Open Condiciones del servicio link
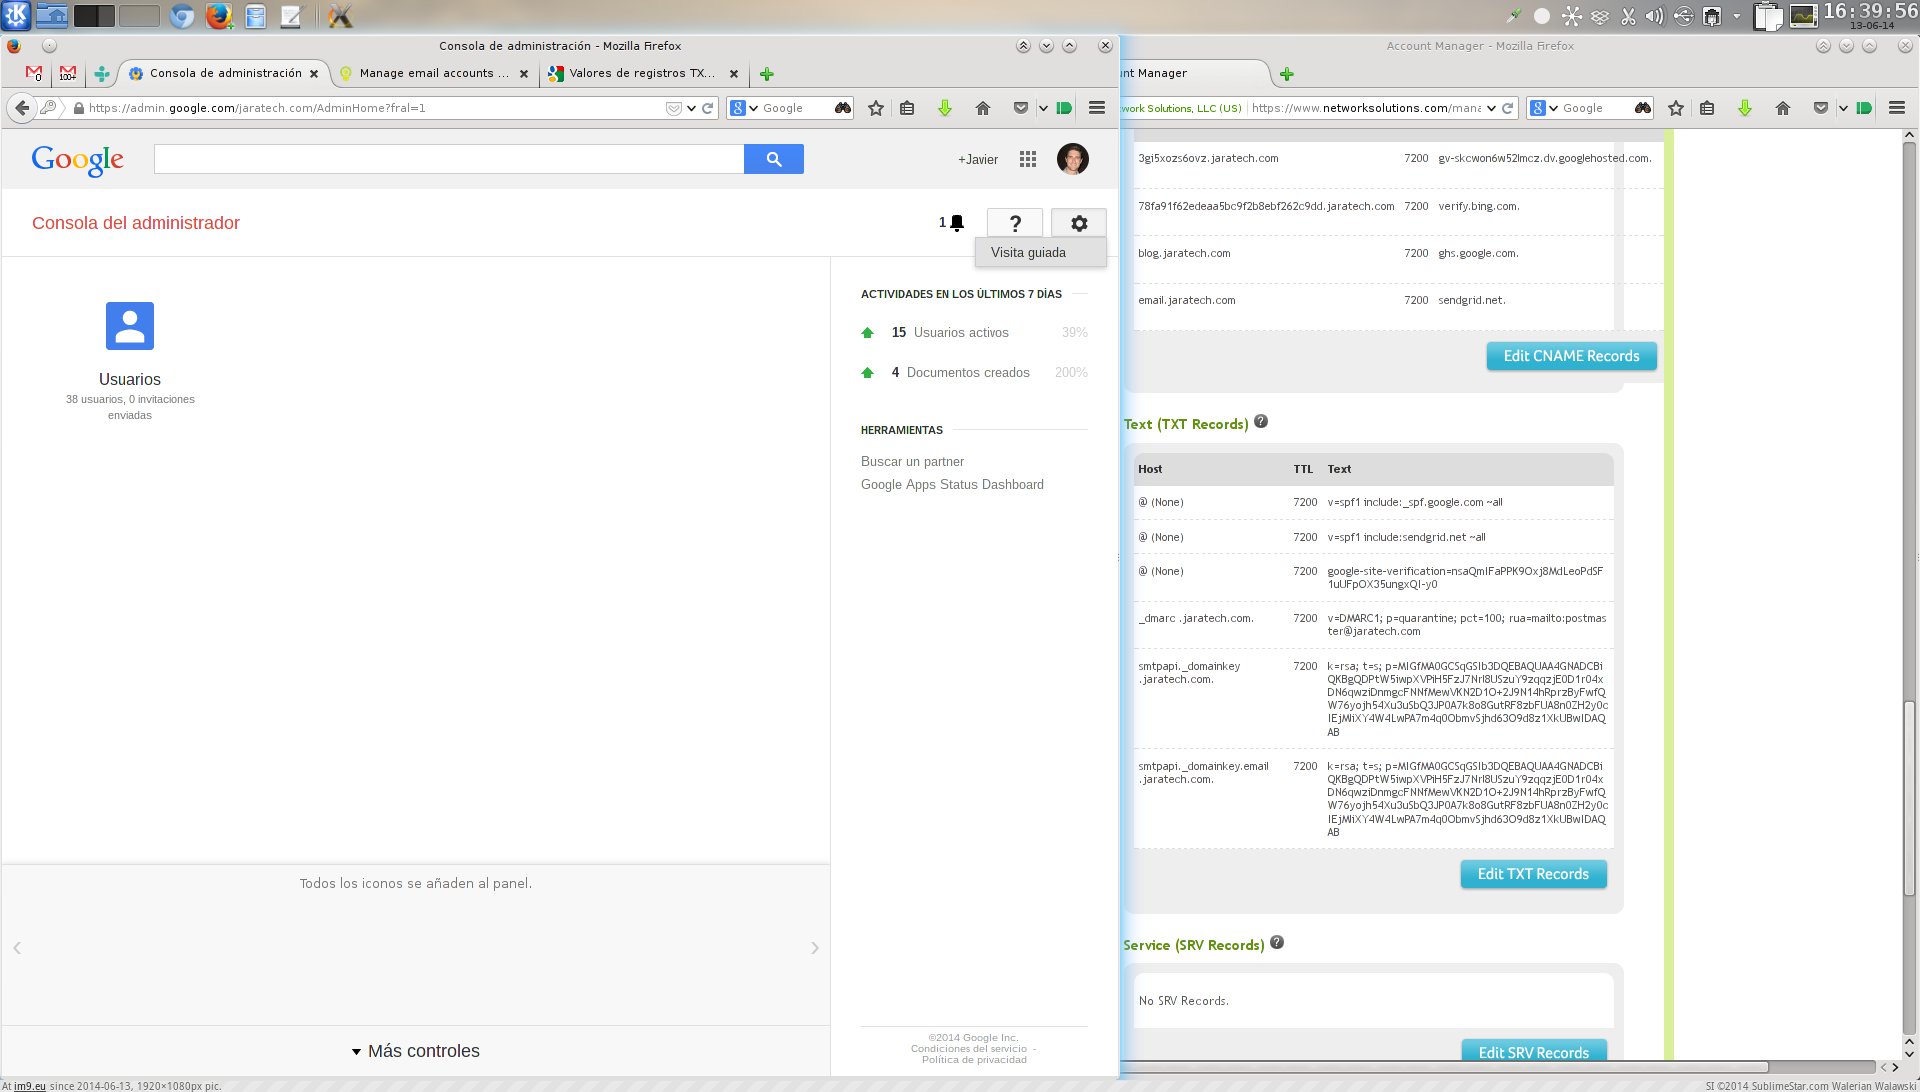 tap(968, 1049)
